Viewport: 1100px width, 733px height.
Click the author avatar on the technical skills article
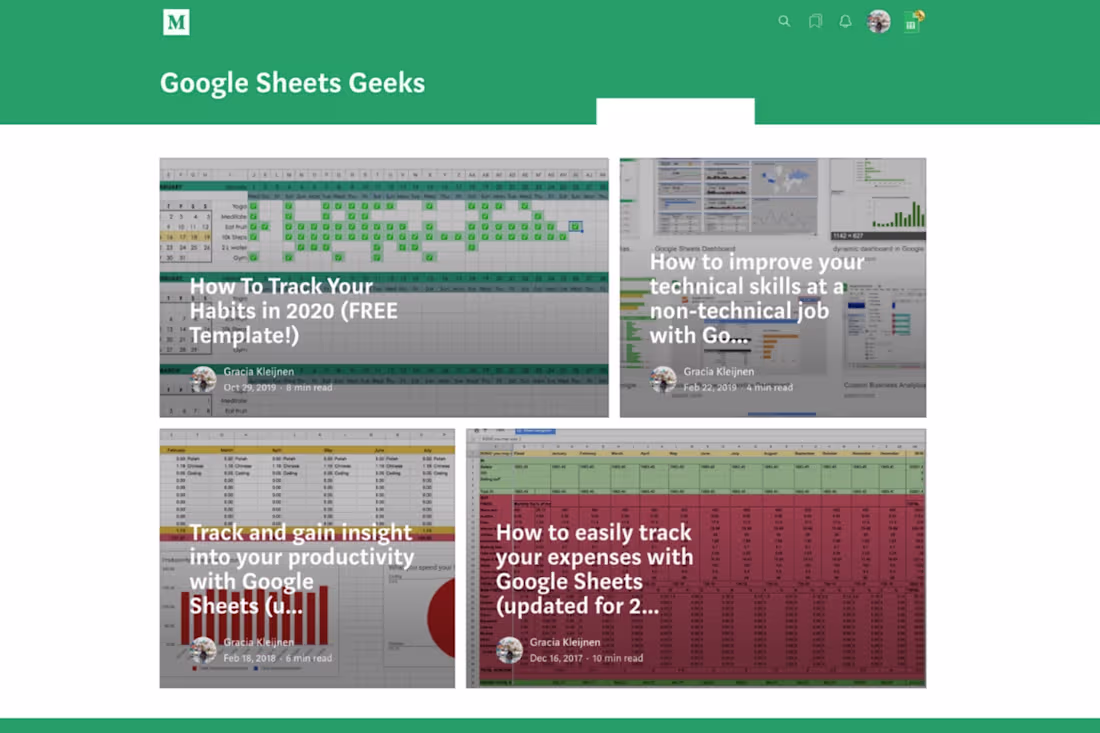point(663,378)
